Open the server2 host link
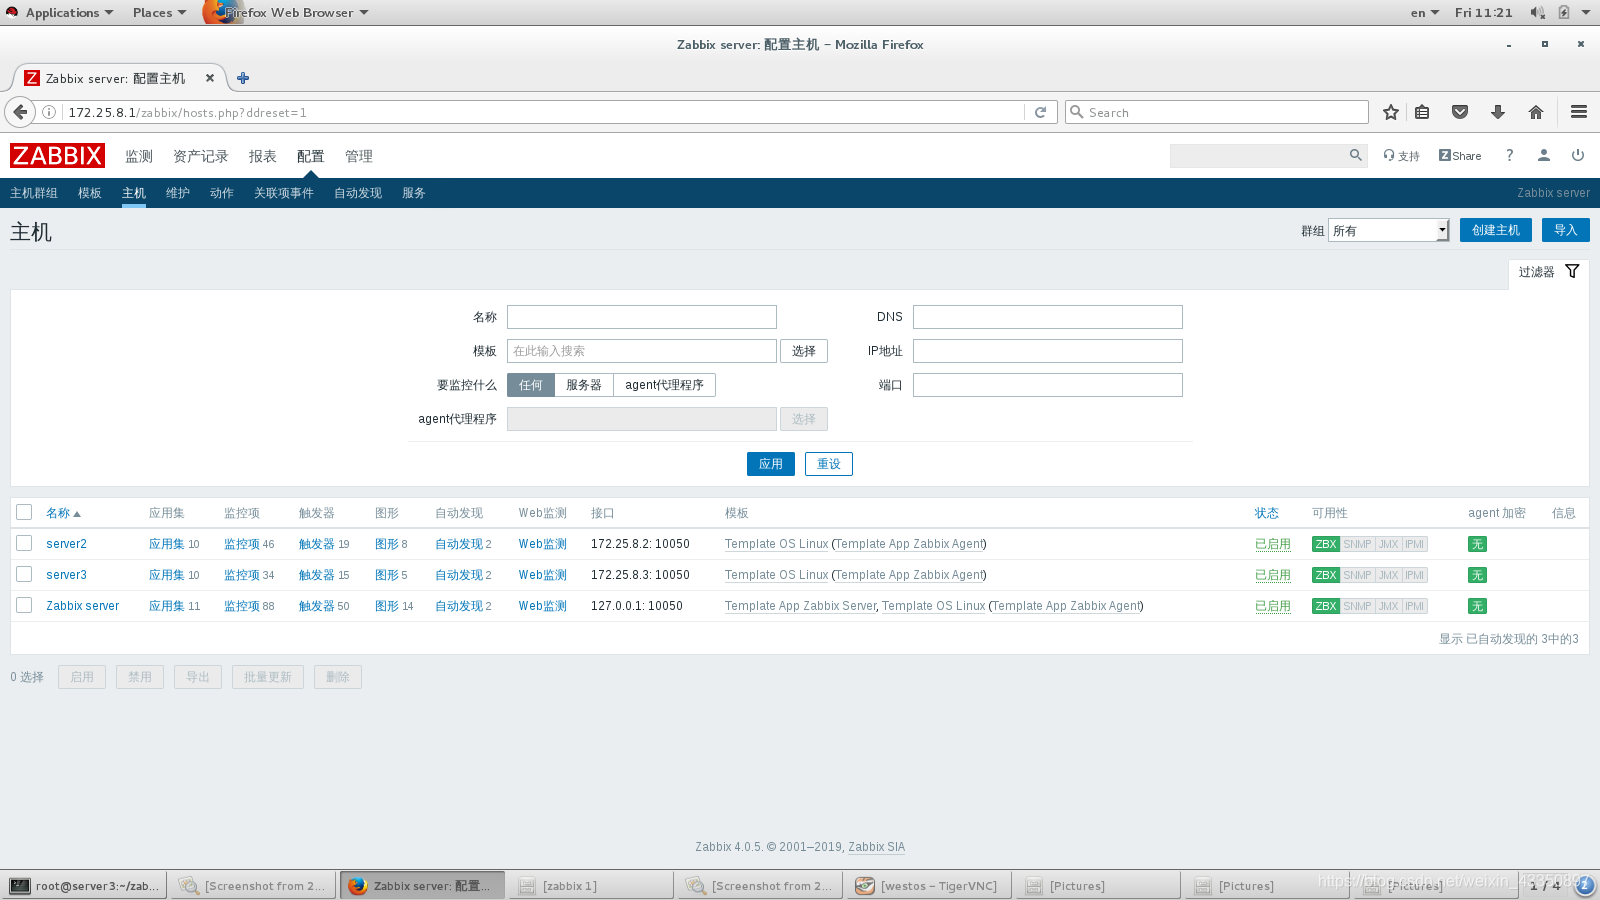The width and height of the screenshot is (1600, 900). [x=66, y=544]
